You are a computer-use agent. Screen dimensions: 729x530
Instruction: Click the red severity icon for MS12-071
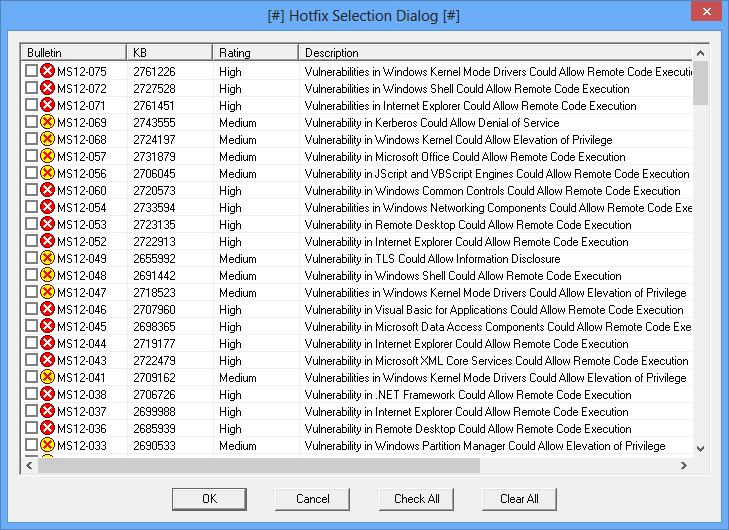pyautogui.click(x=47, y=105)
